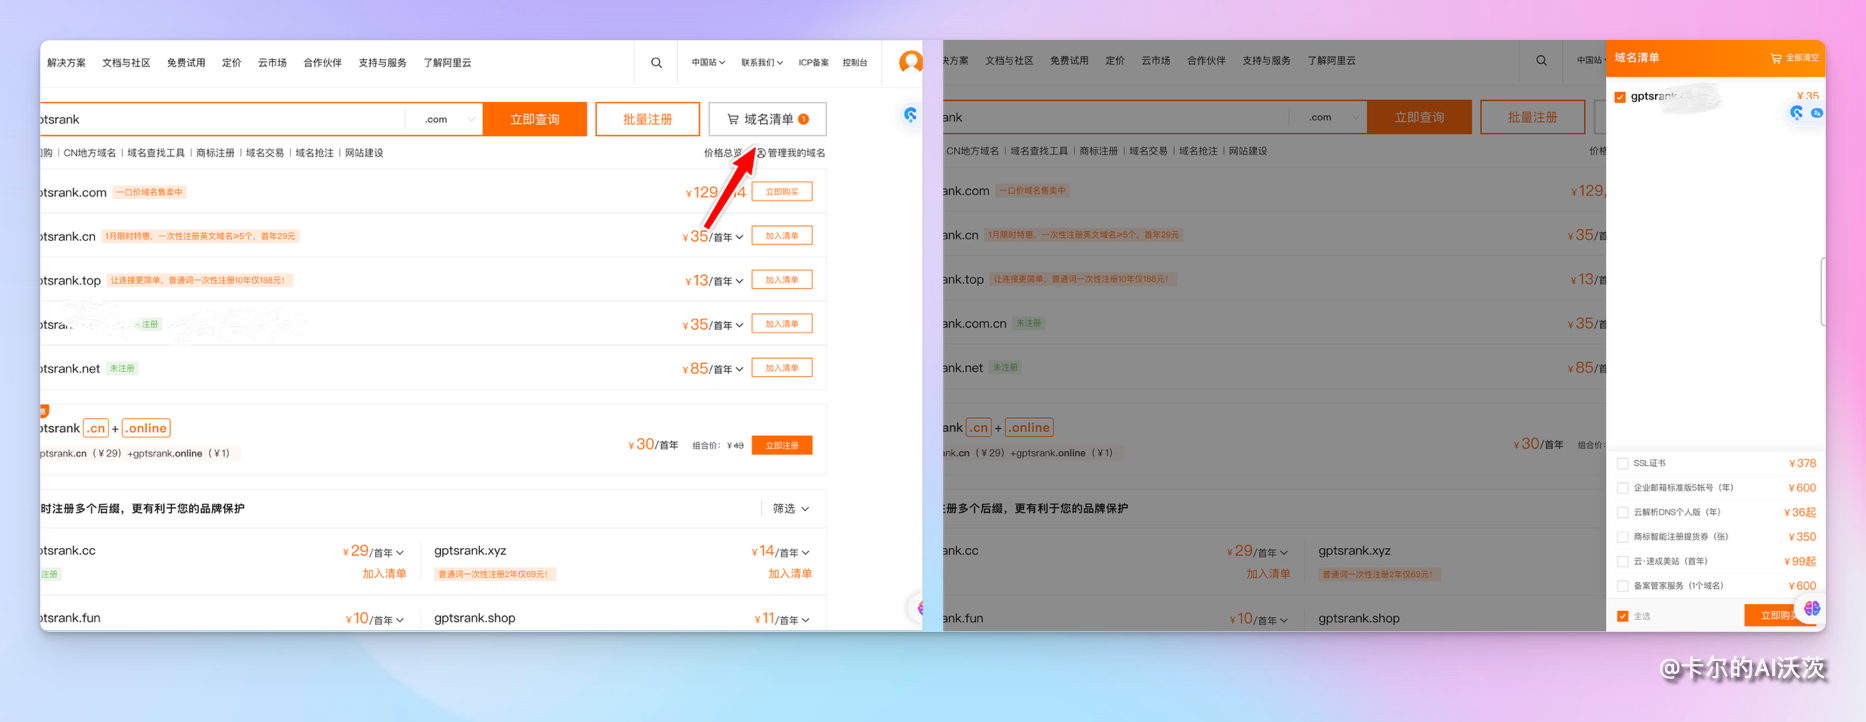Click gptsrank.shop domain name in the left page
This screenshot has height=722, width=1866.
[x=475, y=618]
